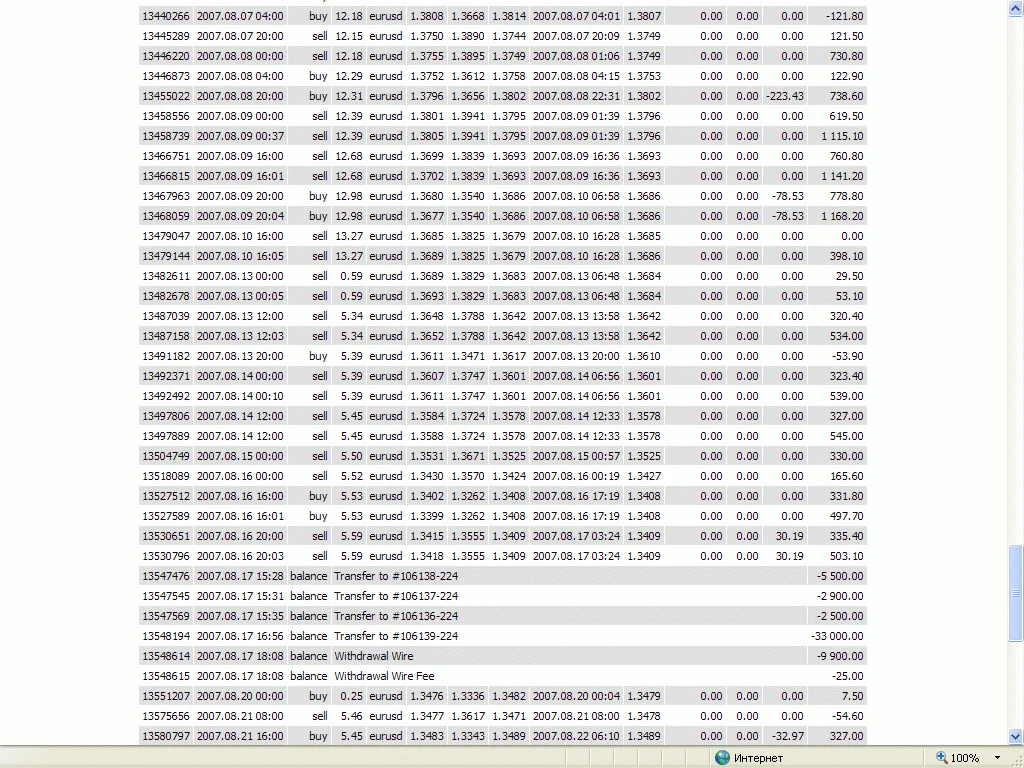The height and width of the screenshot is (768, 1024).
Task: Open the 100% zoom level dropdown arrow
Action: point(997,758)
